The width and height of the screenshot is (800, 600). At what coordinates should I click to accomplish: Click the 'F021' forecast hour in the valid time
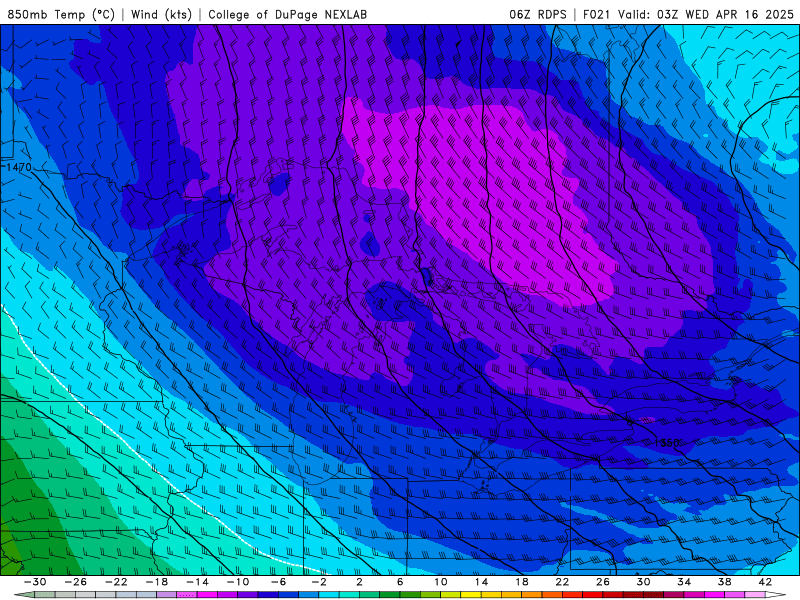[x=596, y=14]
